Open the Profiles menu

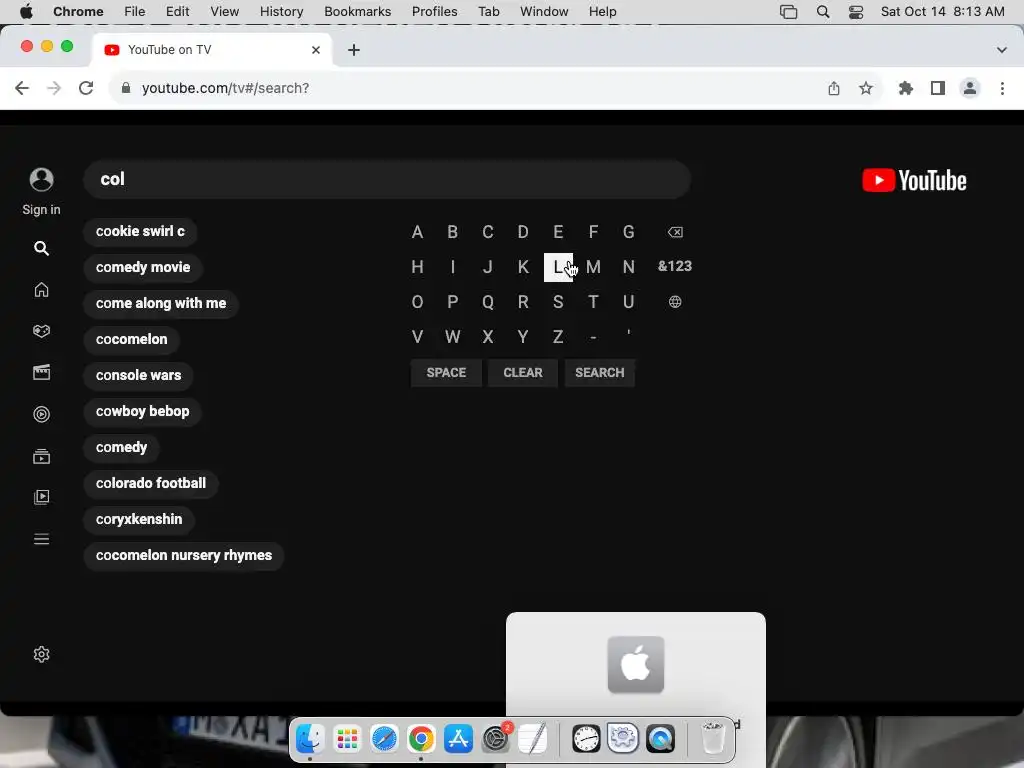click(434, 12)
